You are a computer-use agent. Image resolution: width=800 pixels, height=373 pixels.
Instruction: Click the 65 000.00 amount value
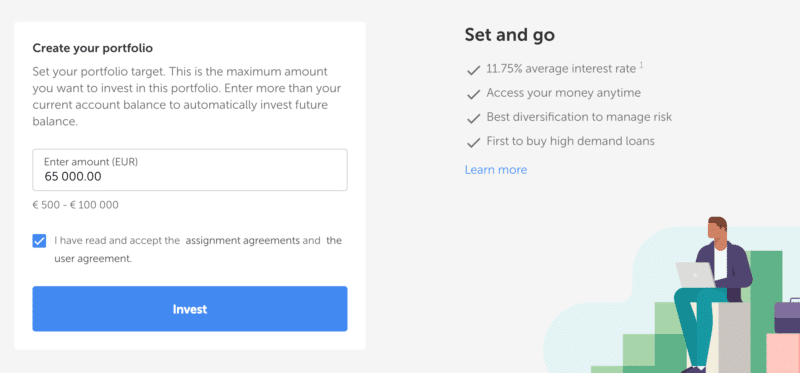(x=72, y=177)
